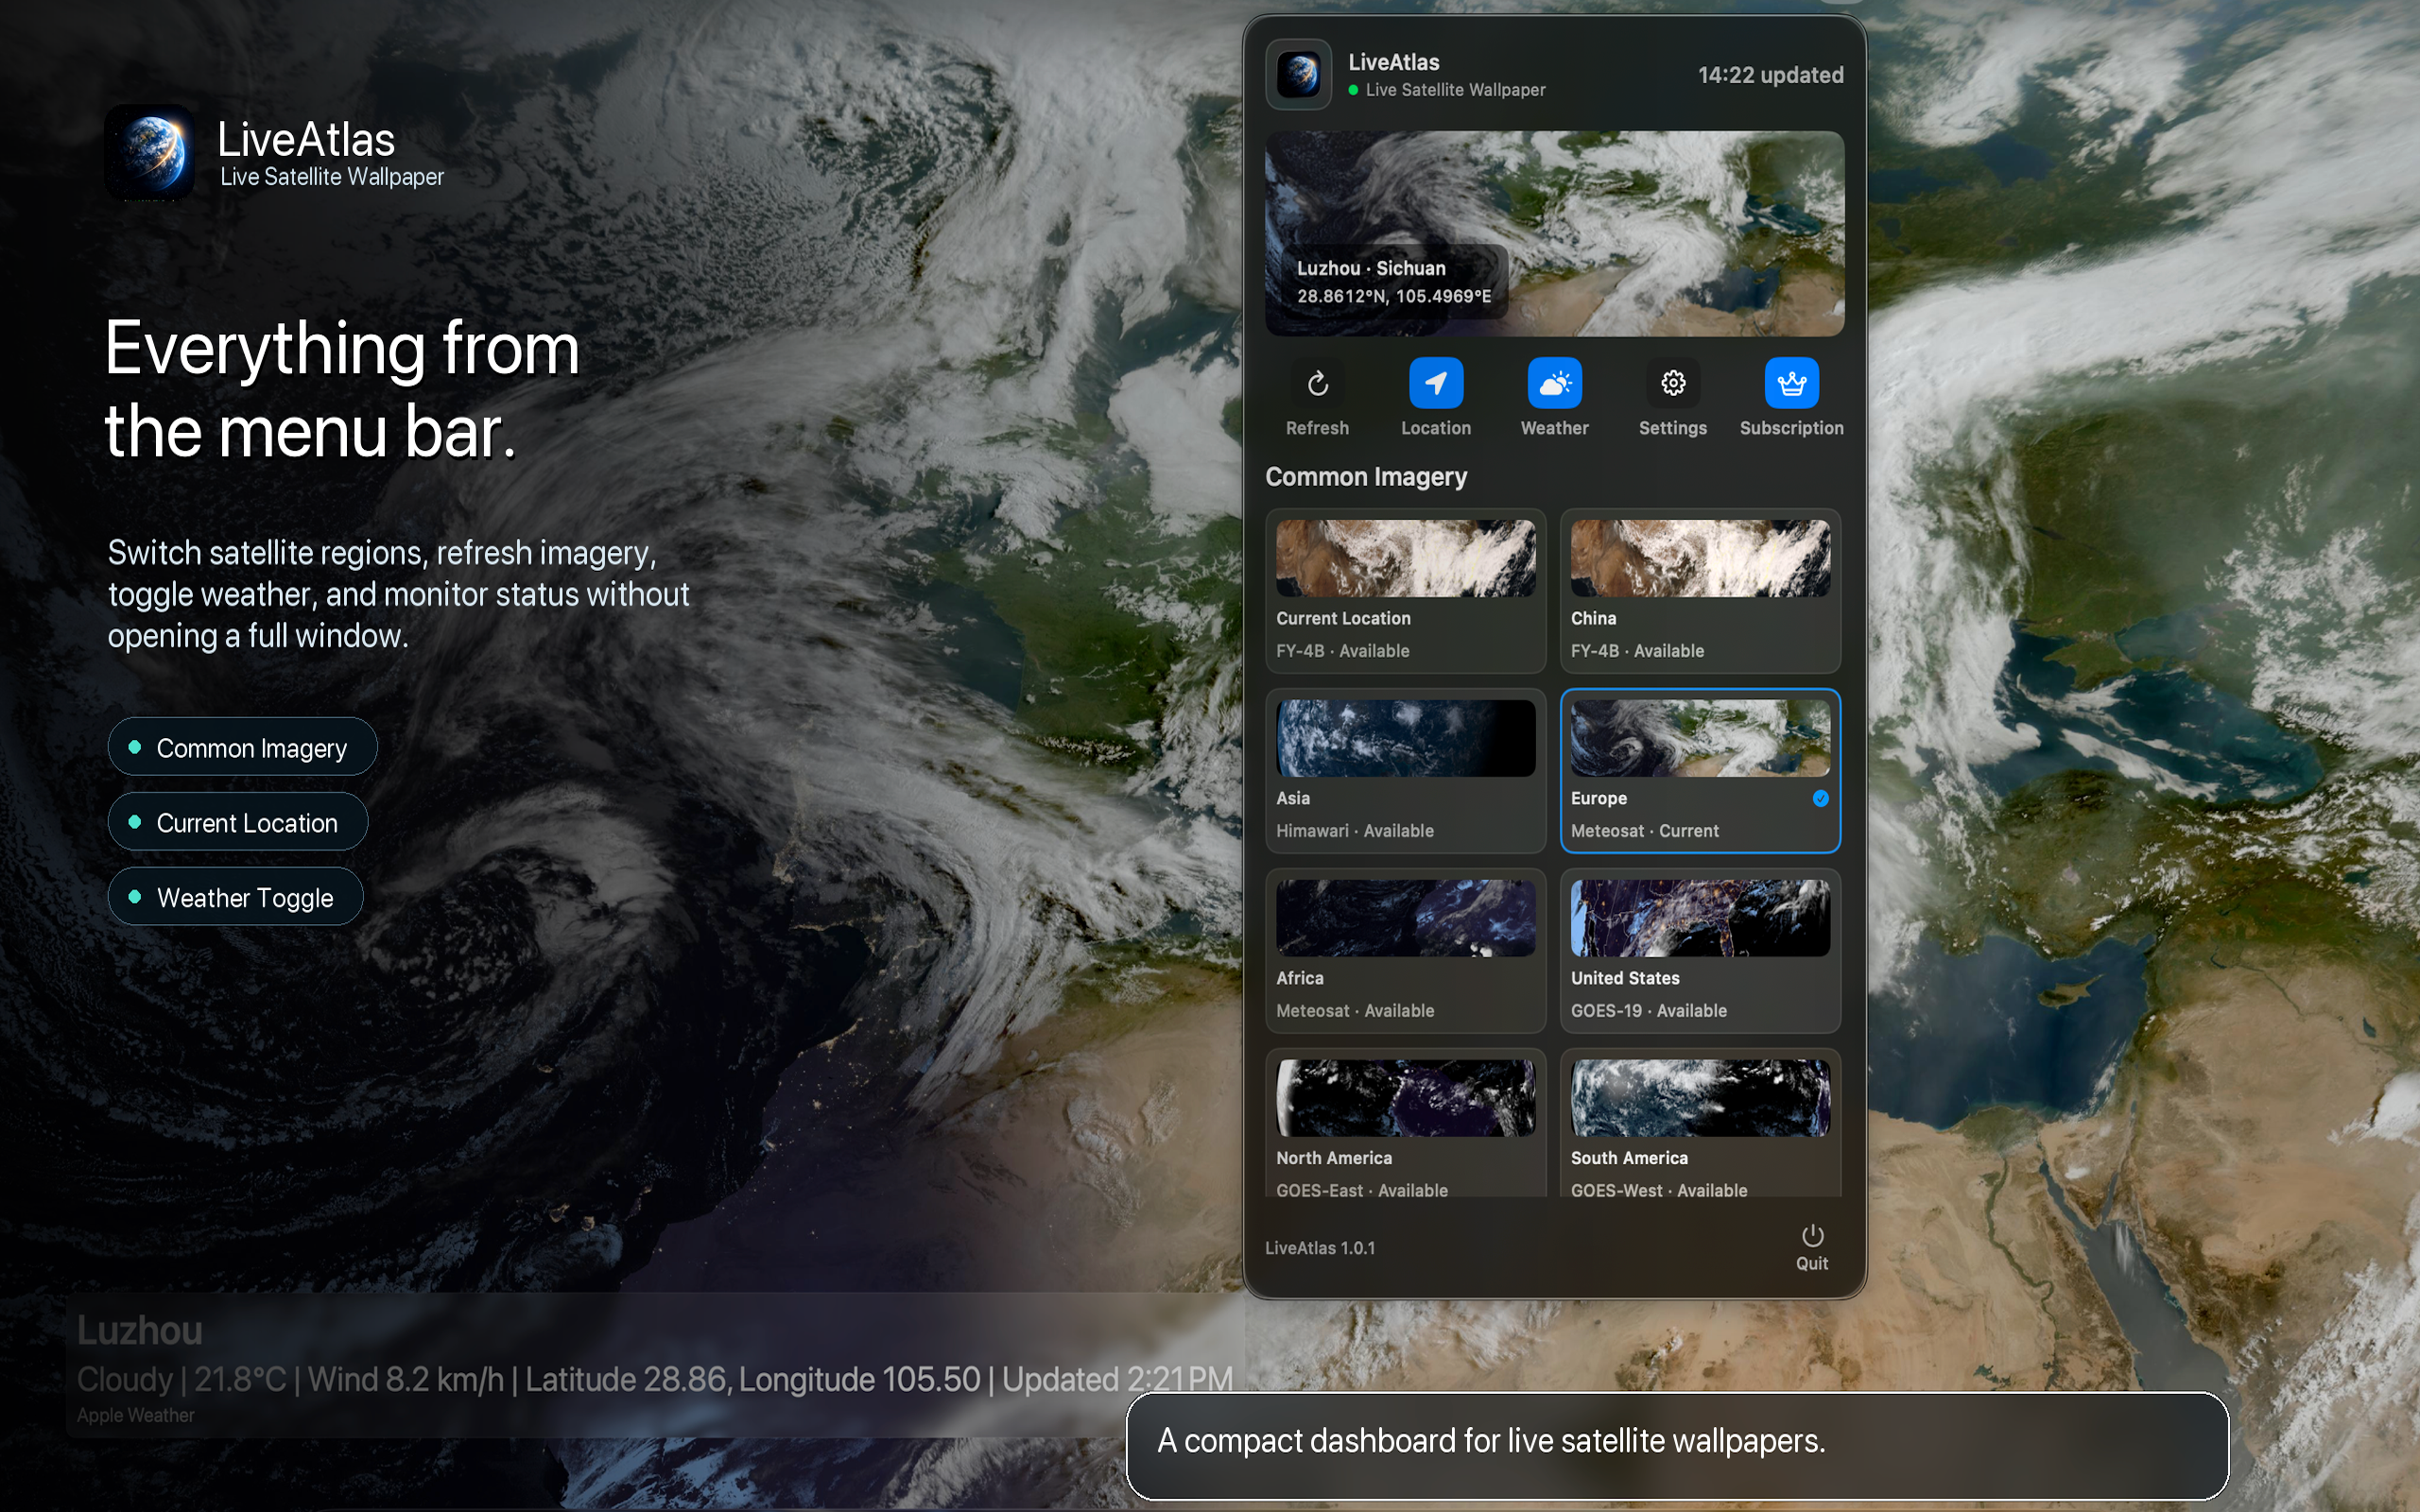The height and width of the screenshot is (1512, 2420).
Task: Select the Africa Meteosat imagery card
Action: (x=1405, y=950)
